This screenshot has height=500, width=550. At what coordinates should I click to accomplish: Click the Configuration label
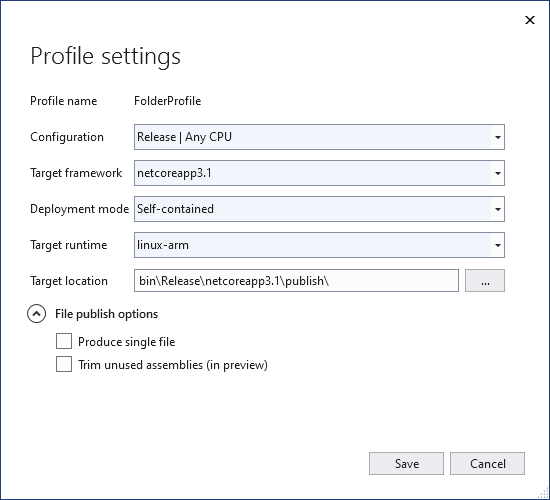click(67, 137)
